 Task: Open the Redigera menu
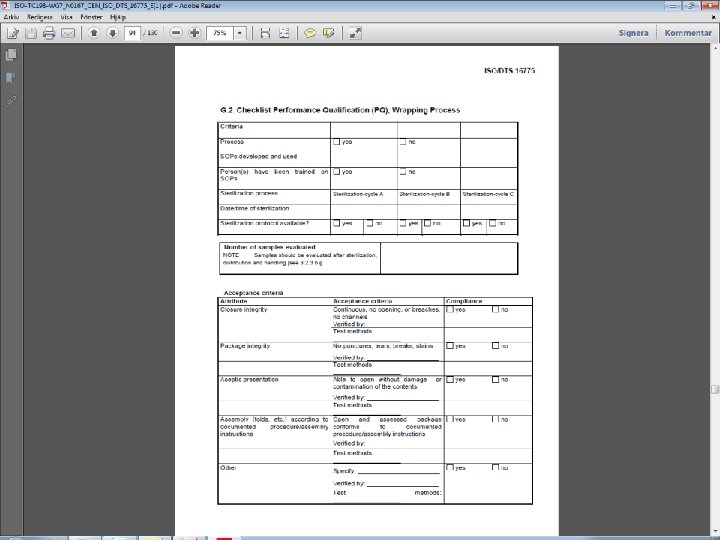click(39, 17)
